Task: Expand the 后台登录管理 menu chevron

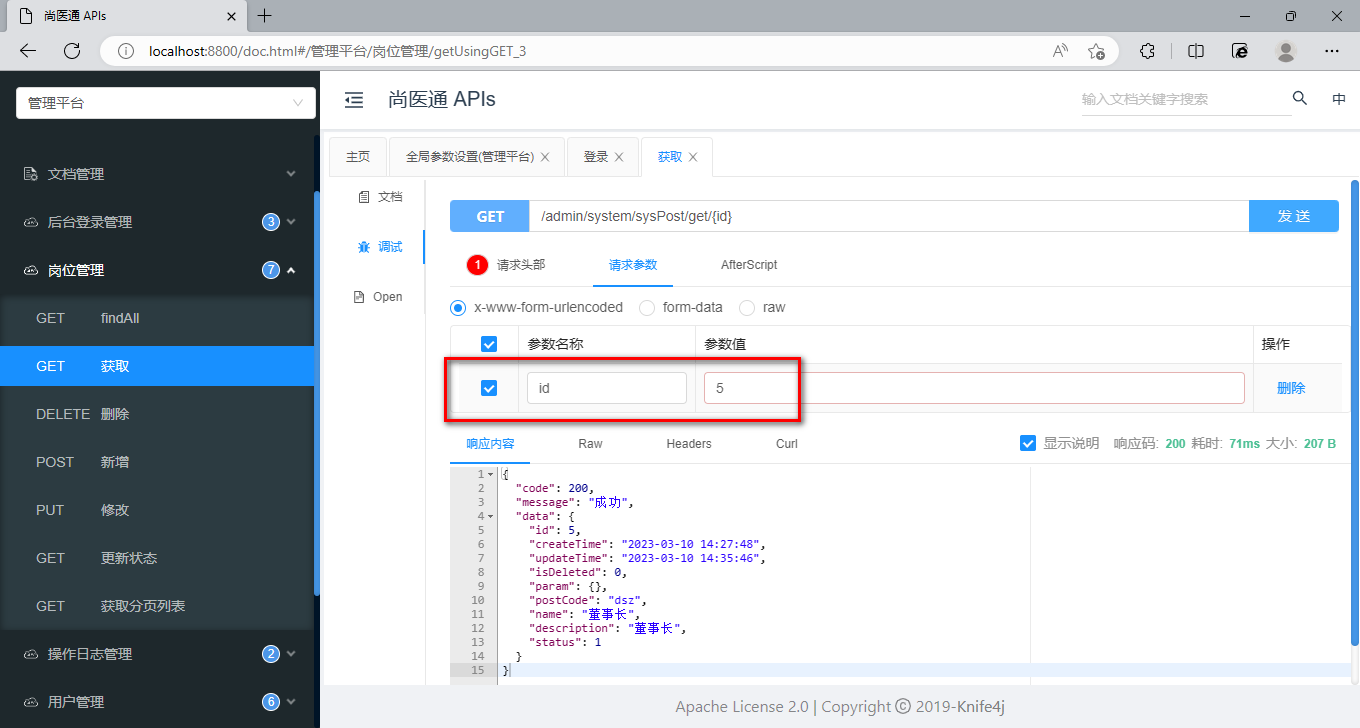Action: (x=291, y=222)
